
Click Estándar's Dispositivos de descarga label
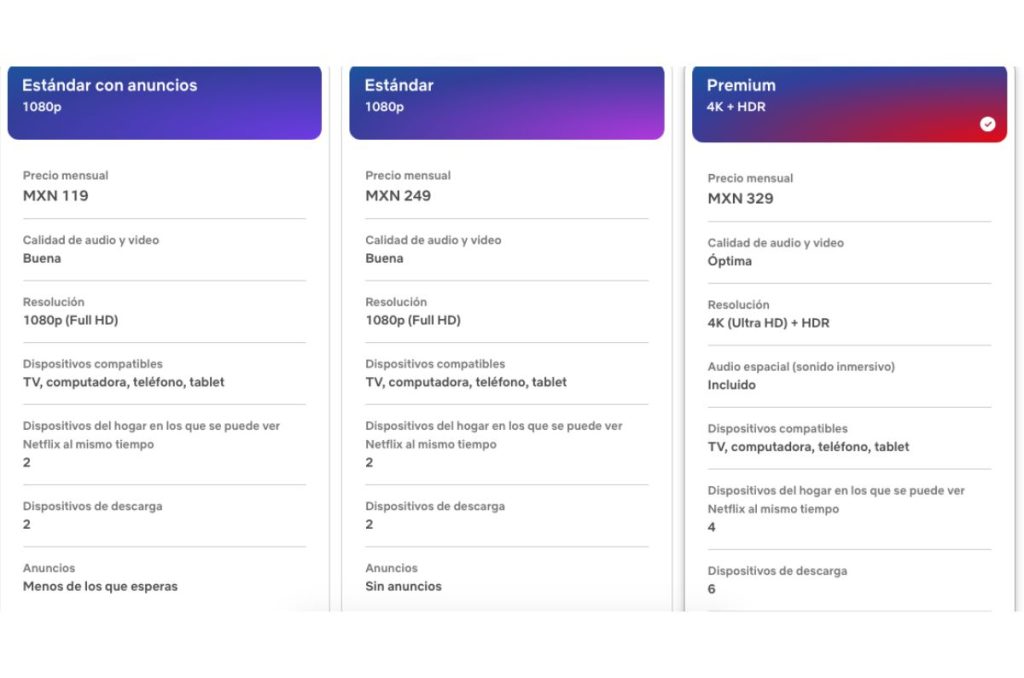click(x=435, y=506)
